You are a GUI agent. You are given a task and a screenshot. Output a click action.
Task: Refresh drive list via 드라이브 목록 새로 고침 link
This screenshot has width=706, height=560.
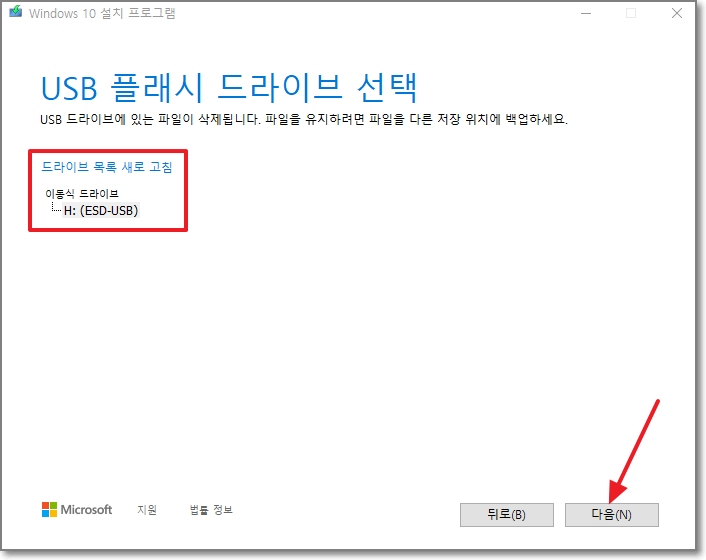[107, 167]
